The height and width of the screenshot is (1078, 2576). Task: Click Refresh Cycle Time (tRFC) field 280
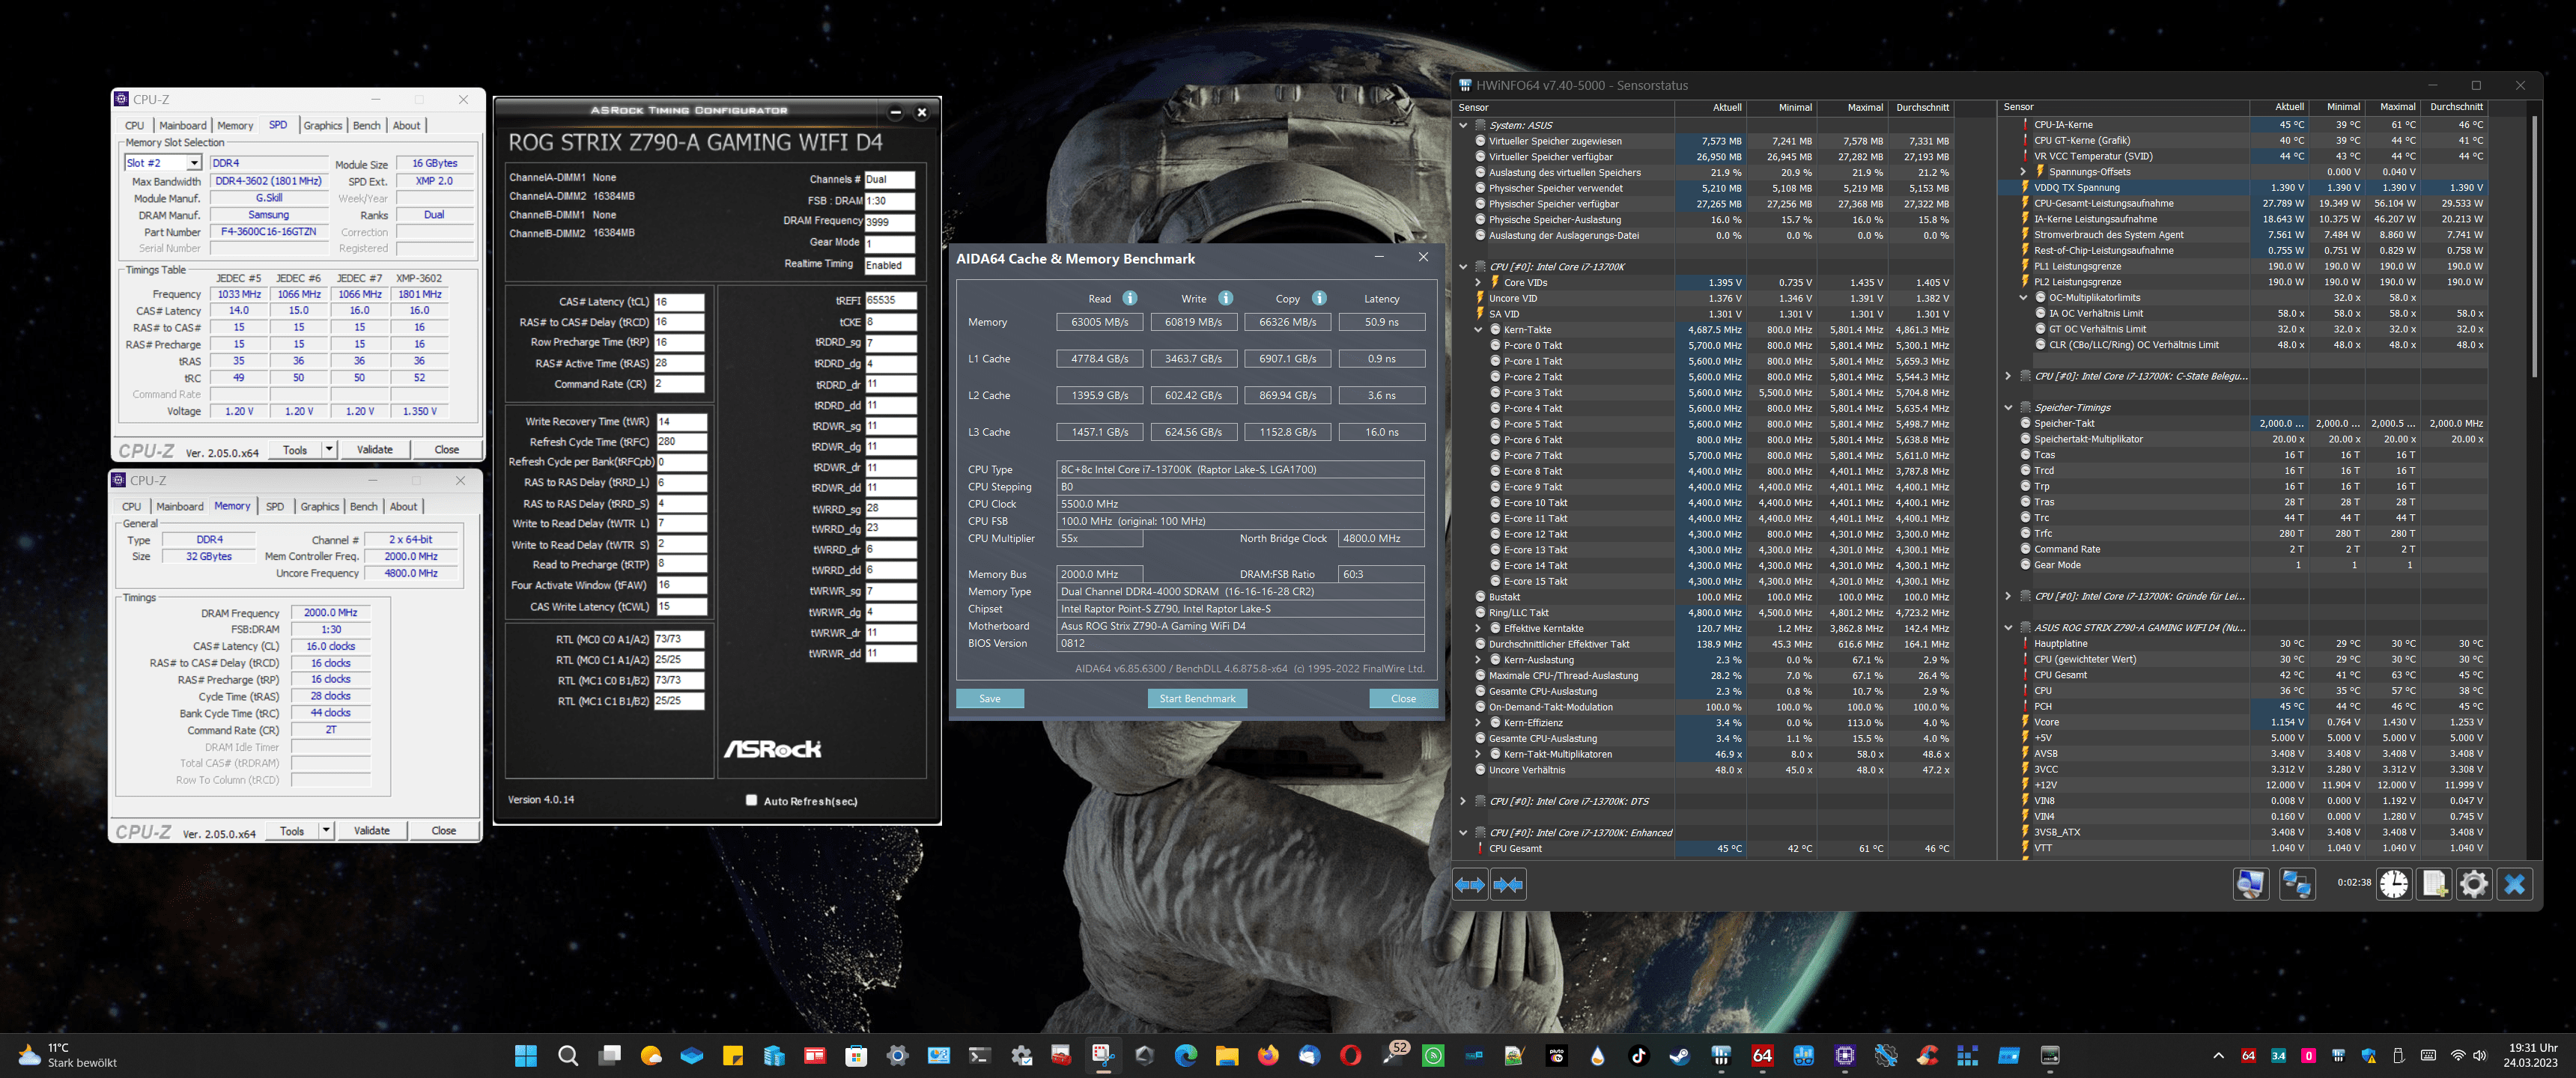click(680, 441)
